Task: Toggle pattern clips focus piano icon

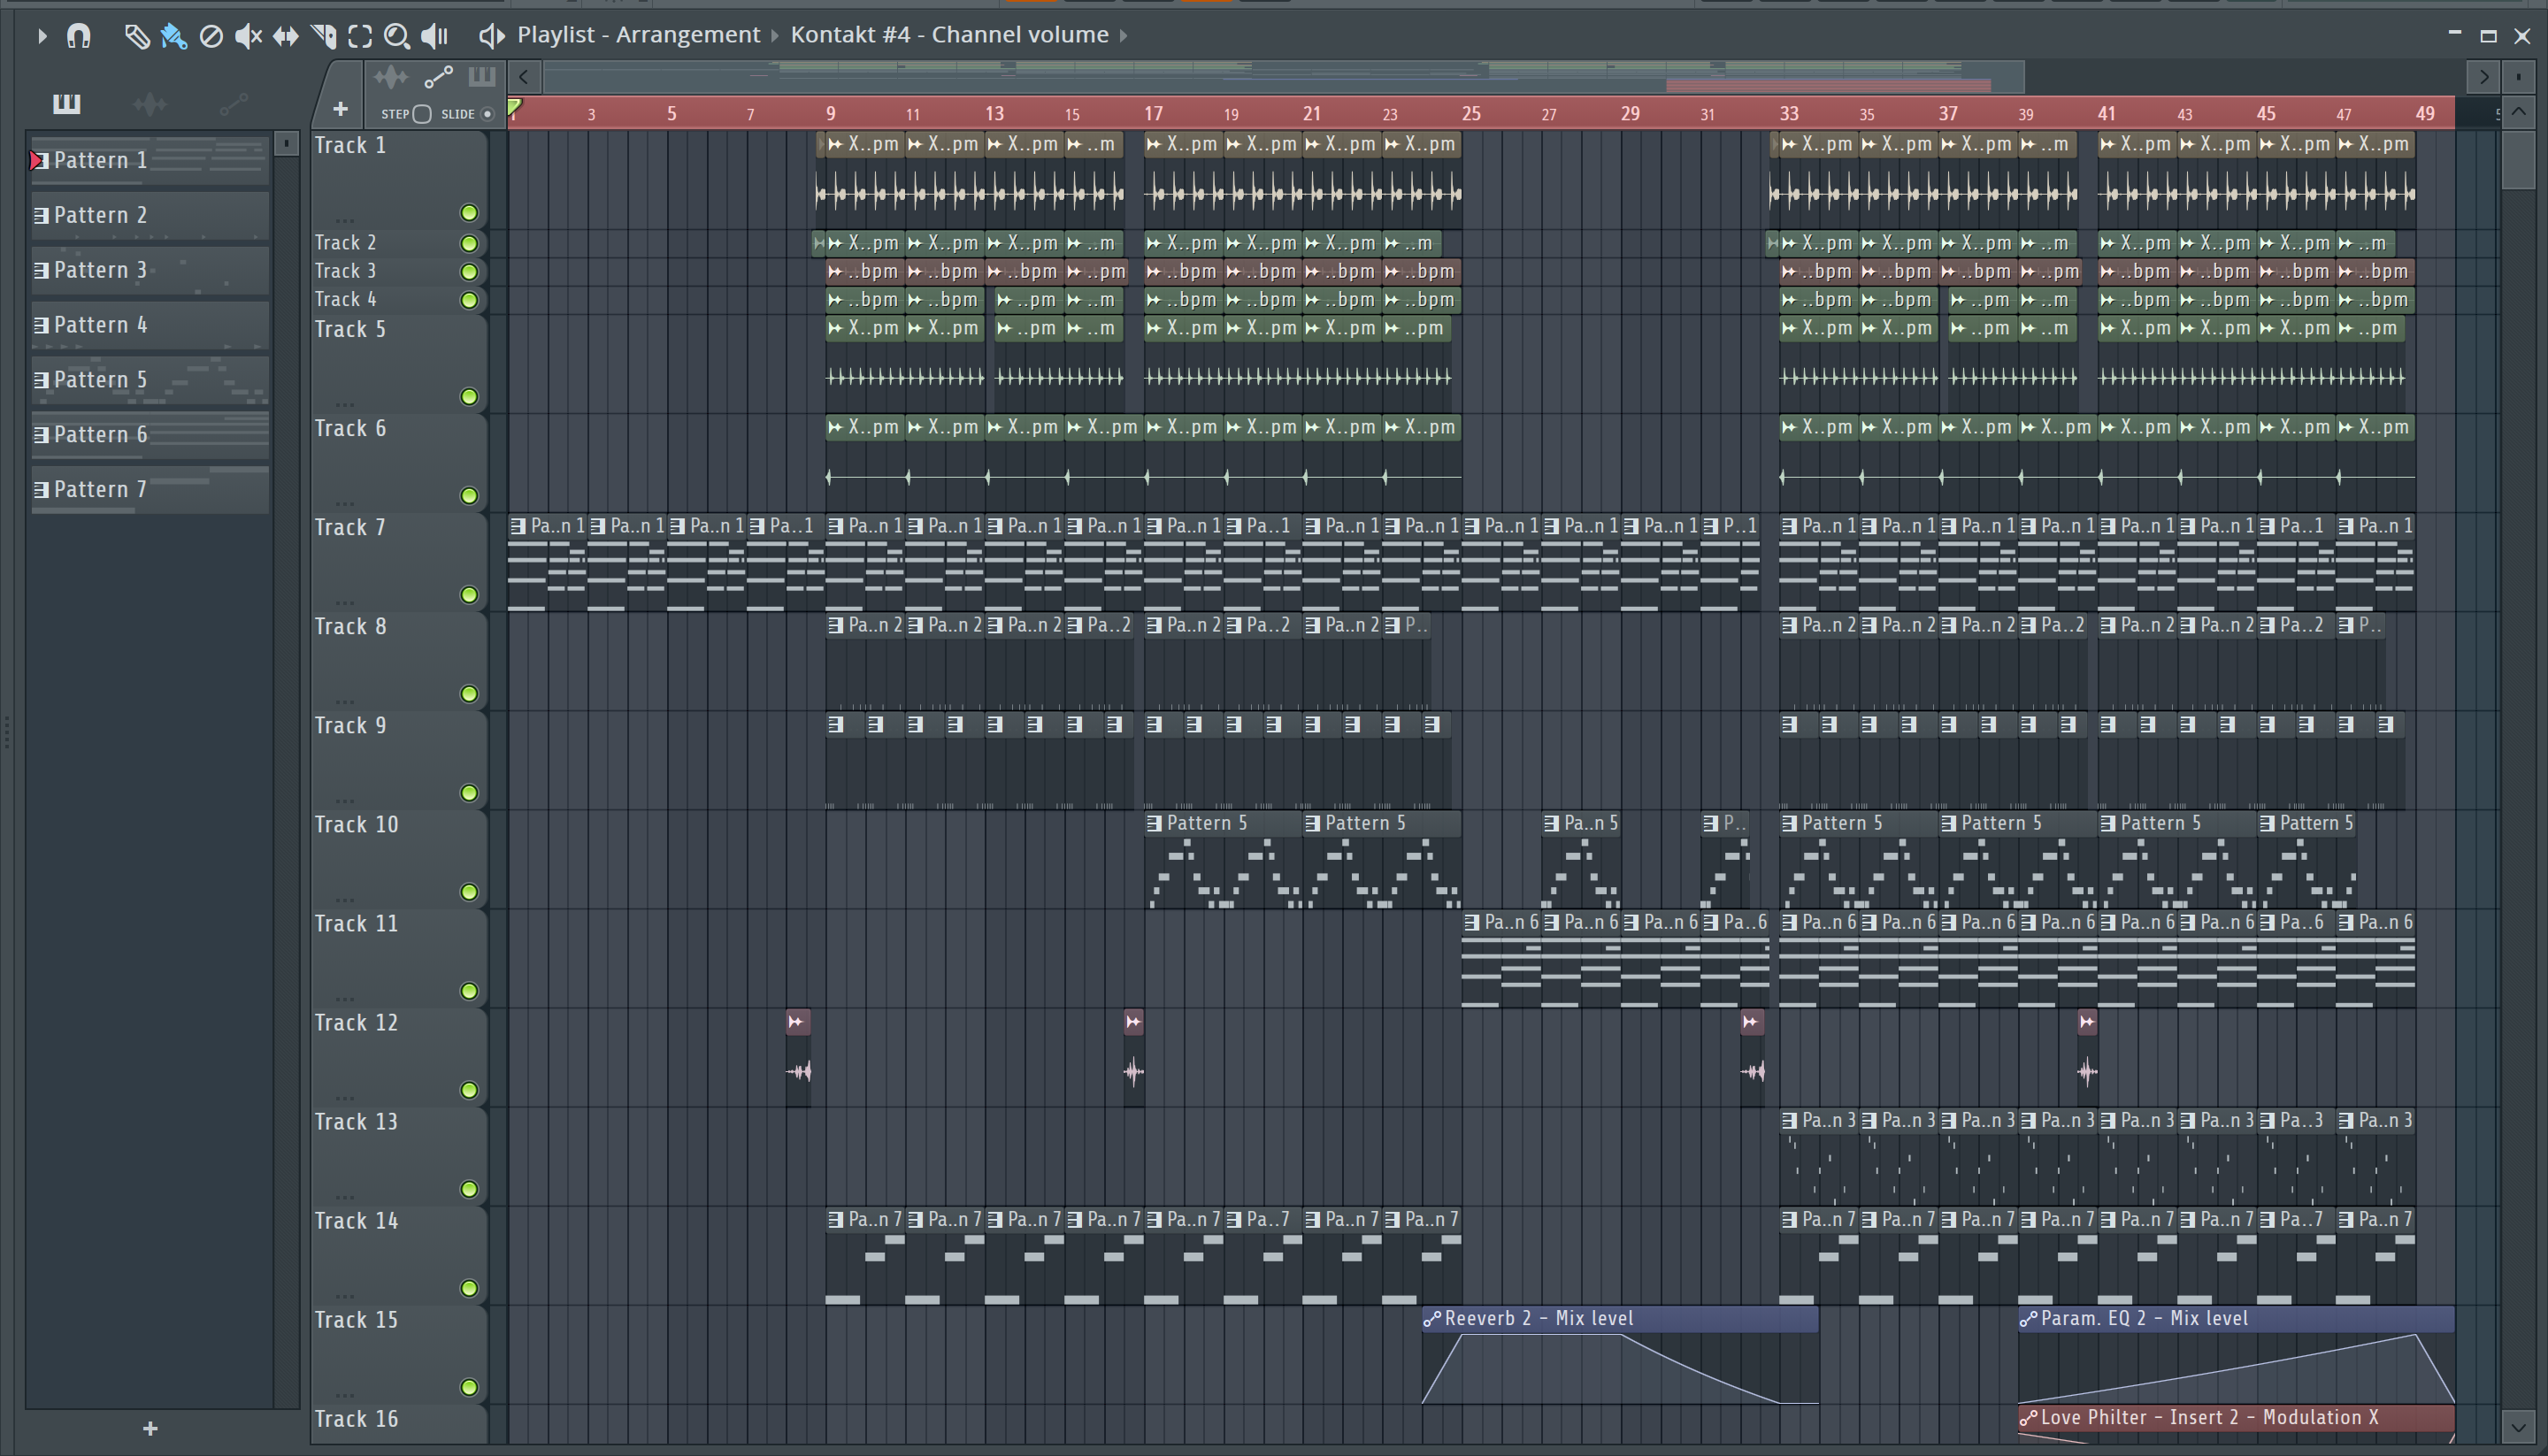Action: coord(482,77)
